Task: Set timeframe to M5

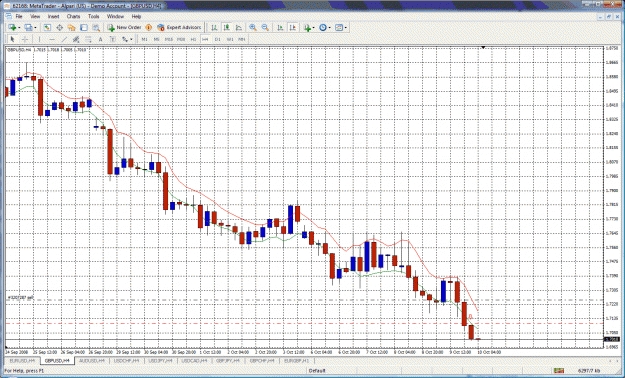Action: (x=157, y=39)
